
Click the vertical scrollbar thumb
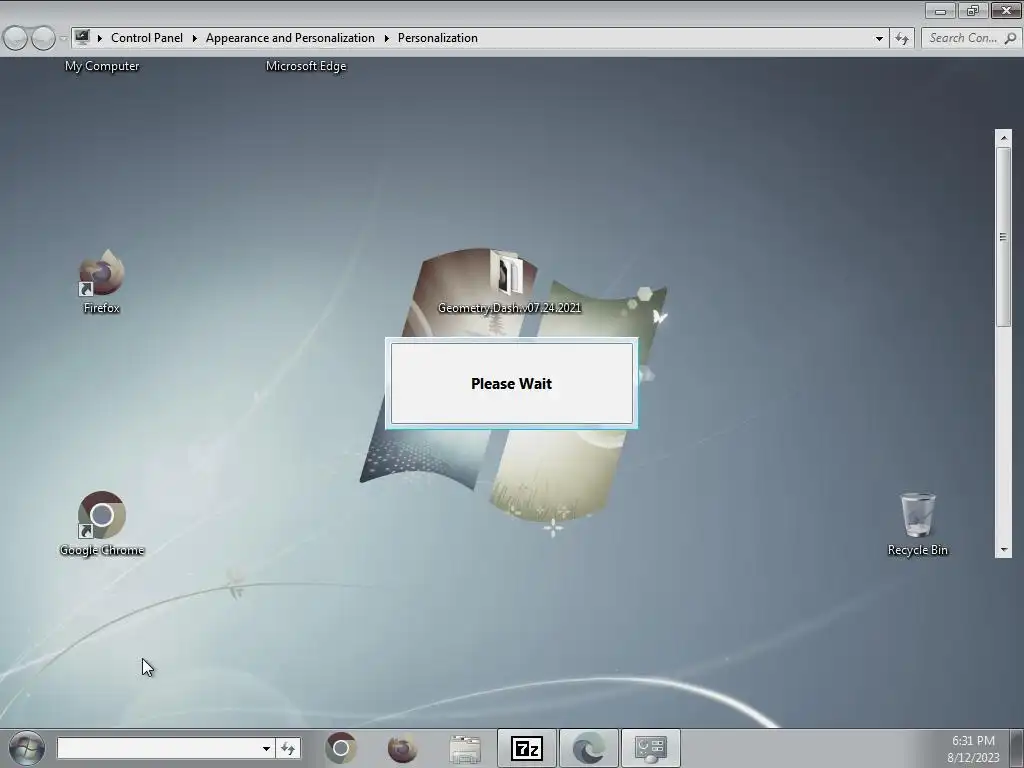point(1003,236)
